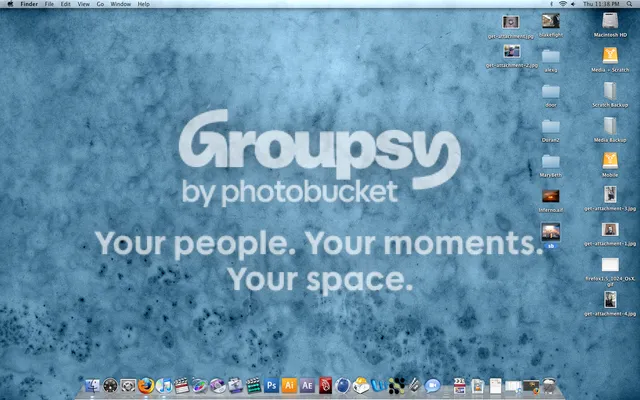Select the door folder
Image resolution: width=640 pixels, height=400 pixels.
coord(551,91)
